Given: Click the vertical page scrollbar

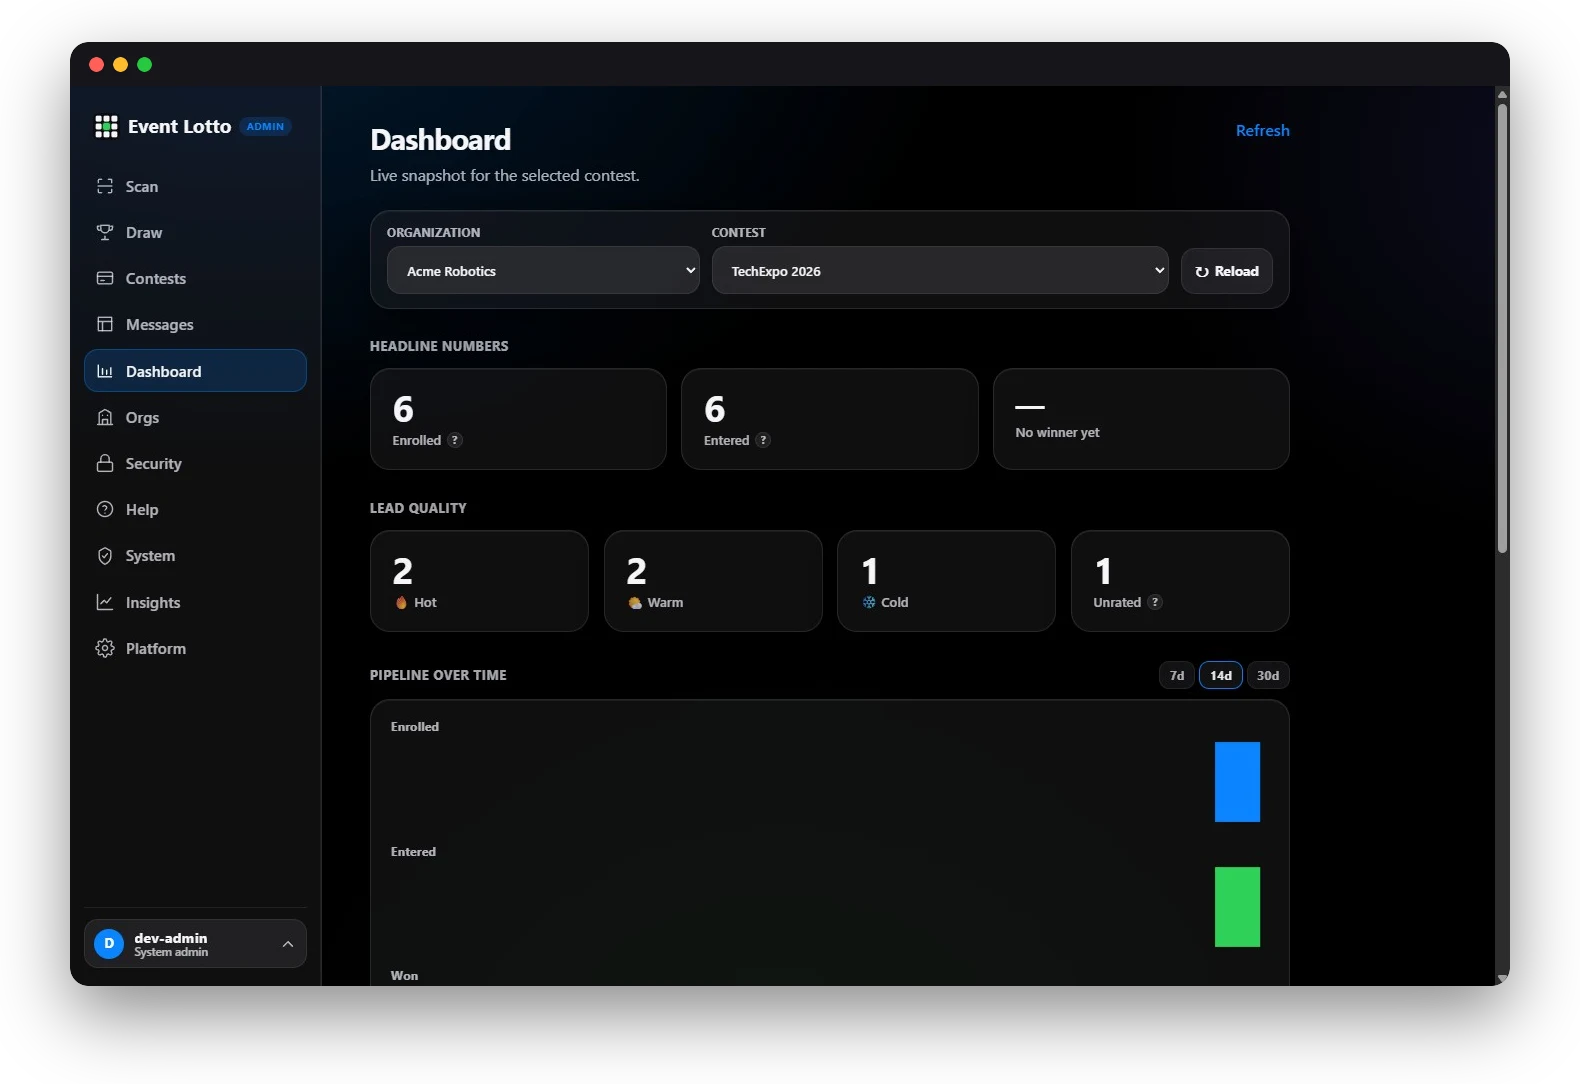Looking at the screenshot, I should point(1502,327).
